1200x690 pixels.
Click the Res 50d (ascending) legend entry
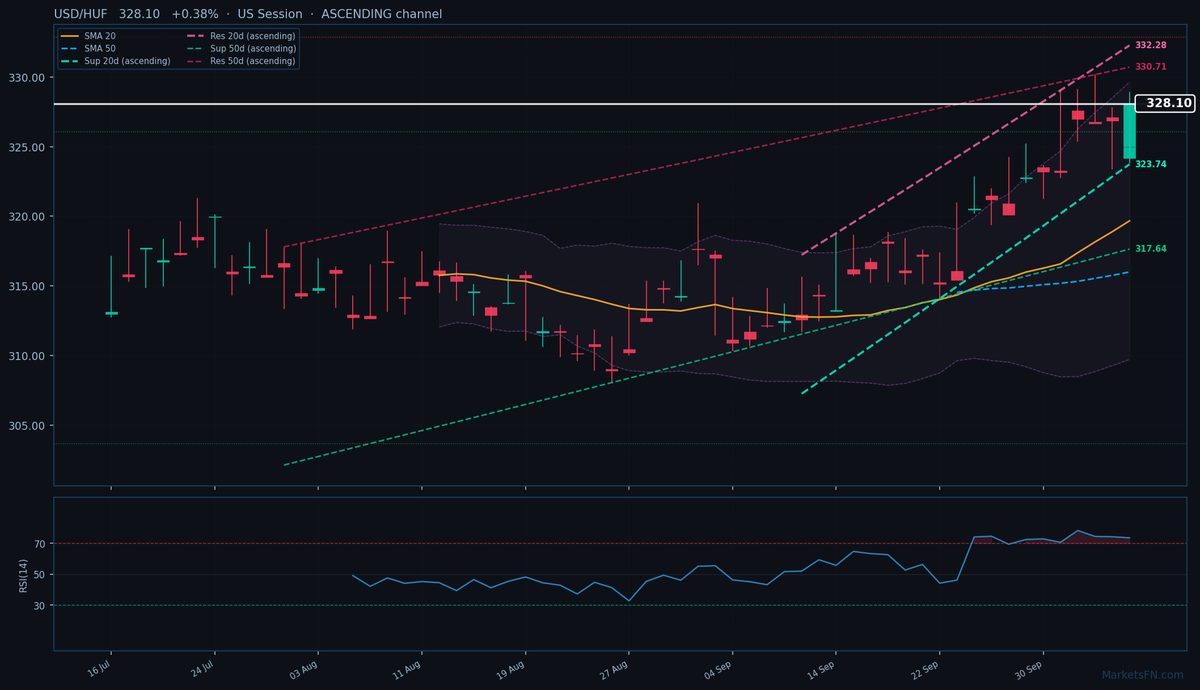(x=241, y=61)
